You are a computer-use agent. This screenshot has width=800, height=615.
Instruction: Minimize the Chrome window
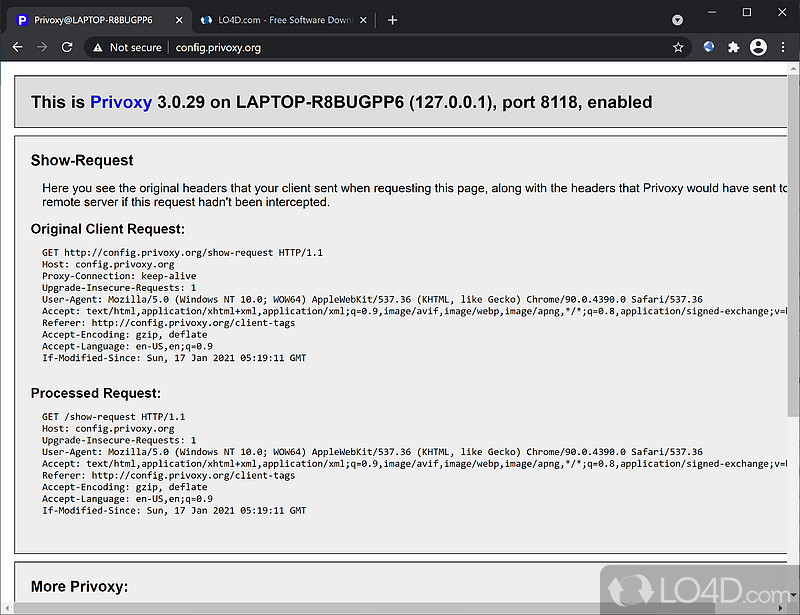[x=712, y=12]
